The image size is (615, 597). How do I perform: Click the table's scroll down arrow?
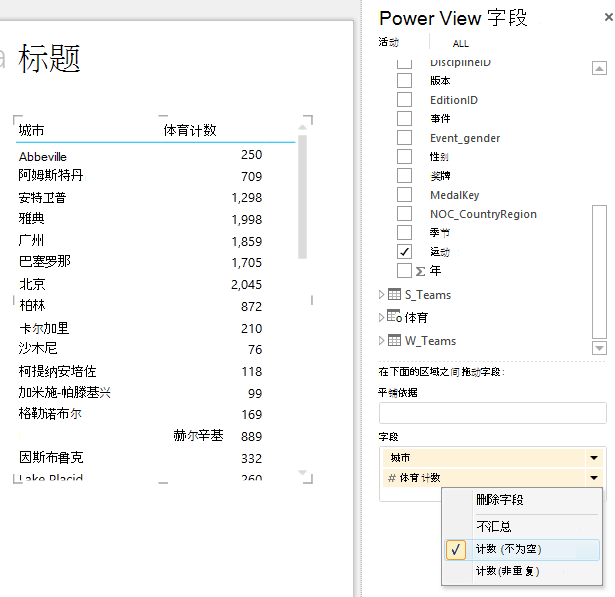tap(302, 473)
